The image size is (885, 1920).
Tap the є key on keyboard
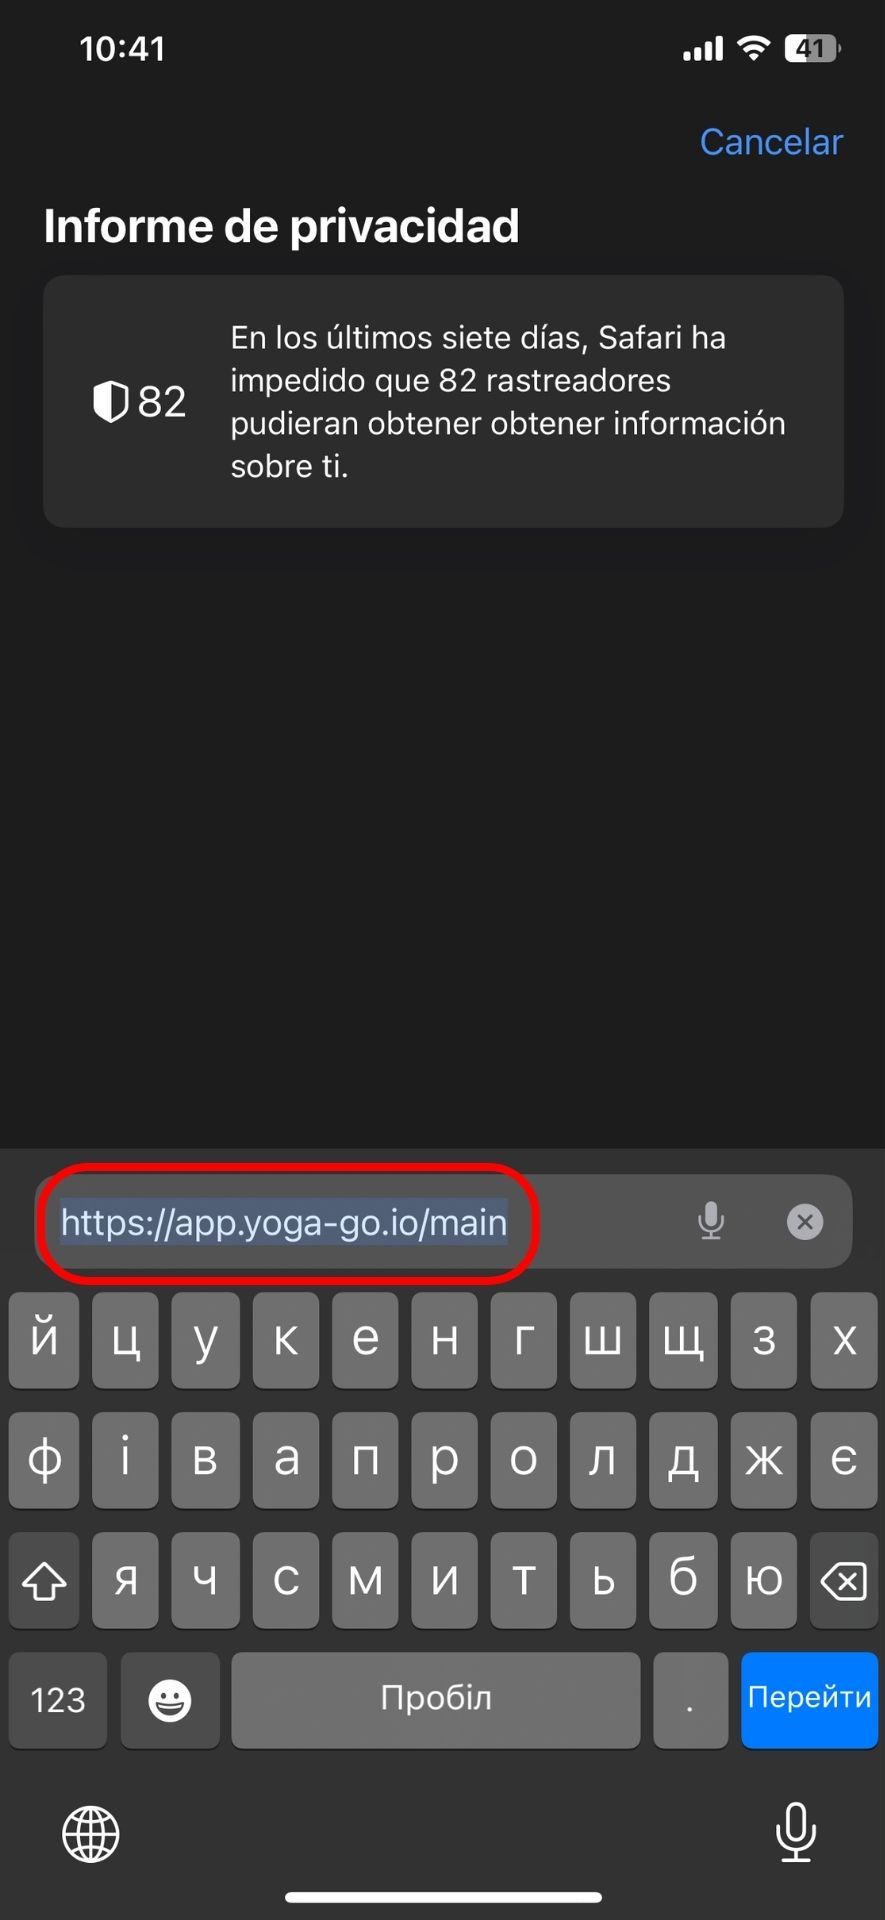[844, 1460]
